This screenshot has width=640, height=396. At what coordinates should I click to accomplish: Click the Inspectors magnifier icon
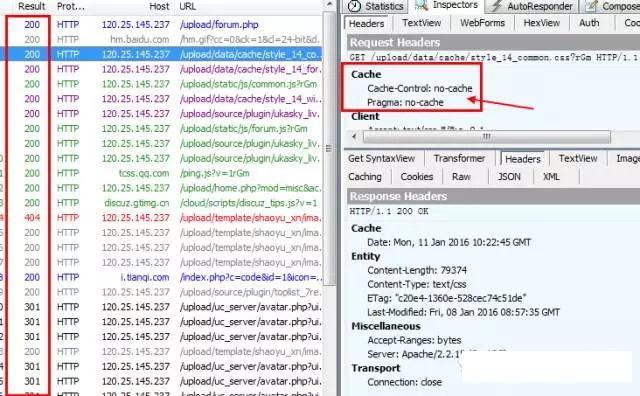pyautogui.click(x=421, y=5)
